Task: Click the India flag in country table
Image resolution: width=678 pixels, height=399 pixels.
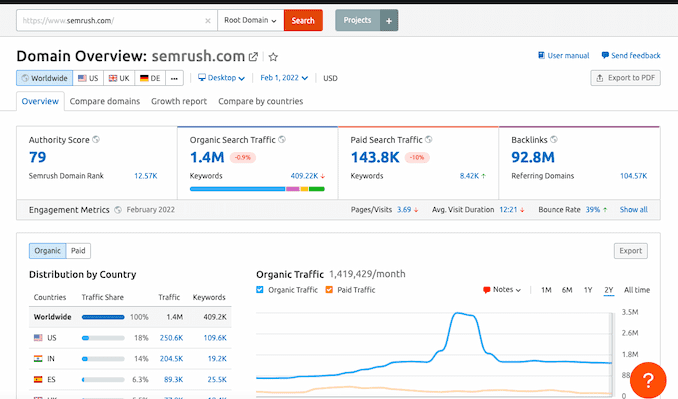Action: [x=38, y=358]
